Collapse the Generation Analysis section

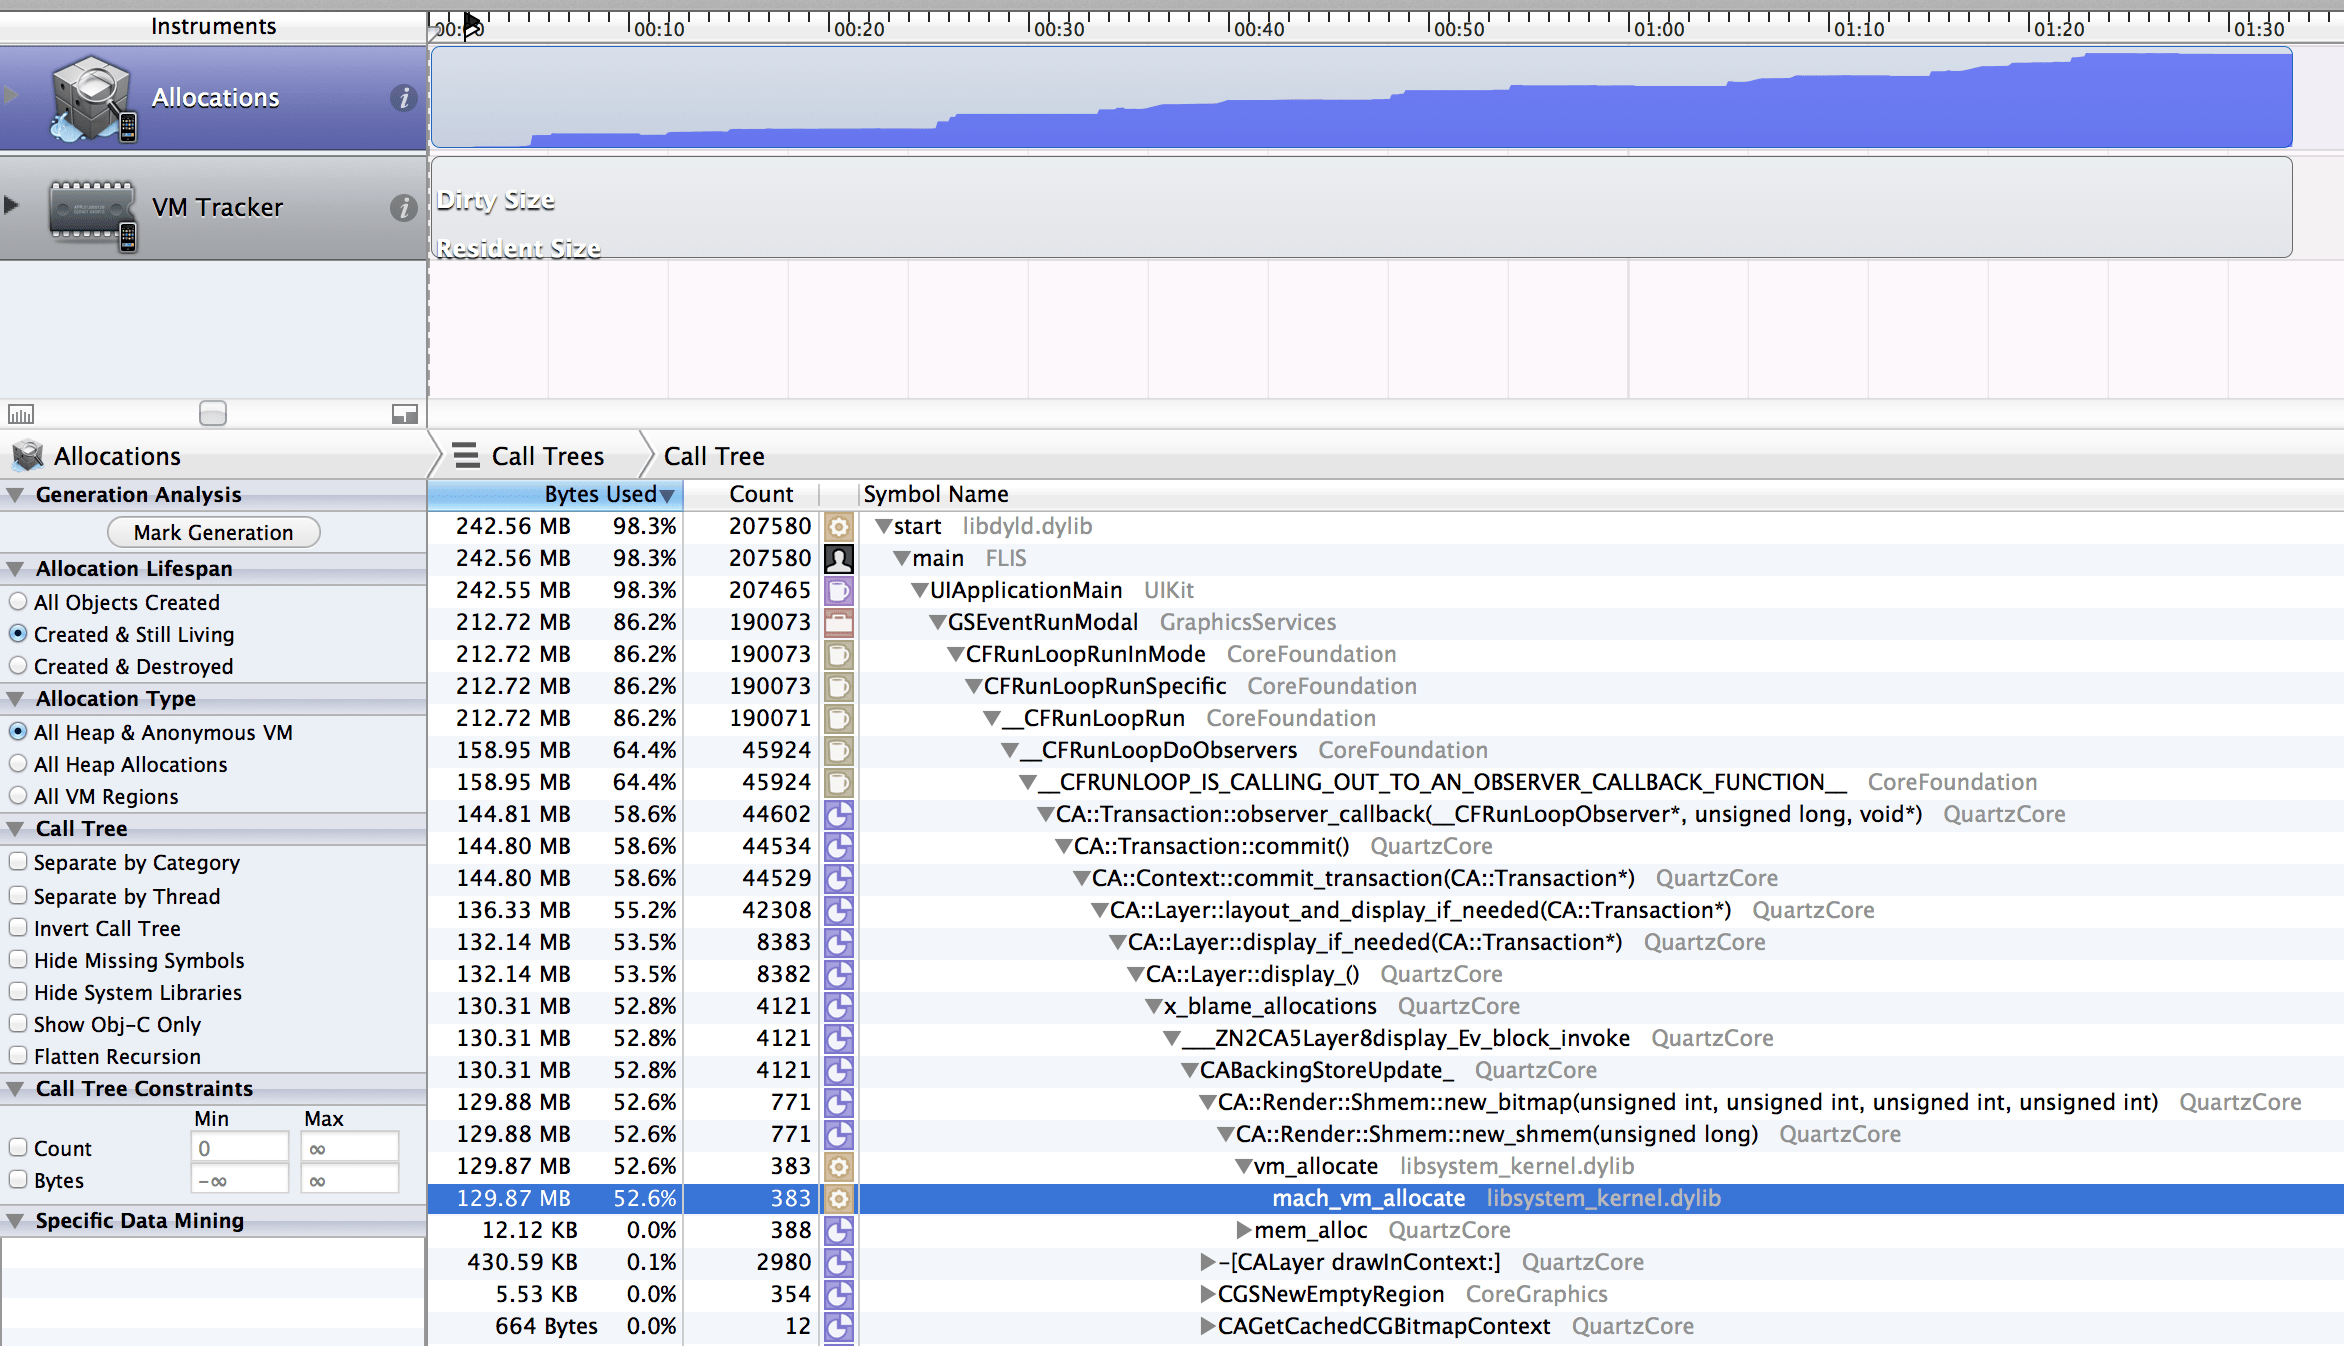tap(15, 495)
